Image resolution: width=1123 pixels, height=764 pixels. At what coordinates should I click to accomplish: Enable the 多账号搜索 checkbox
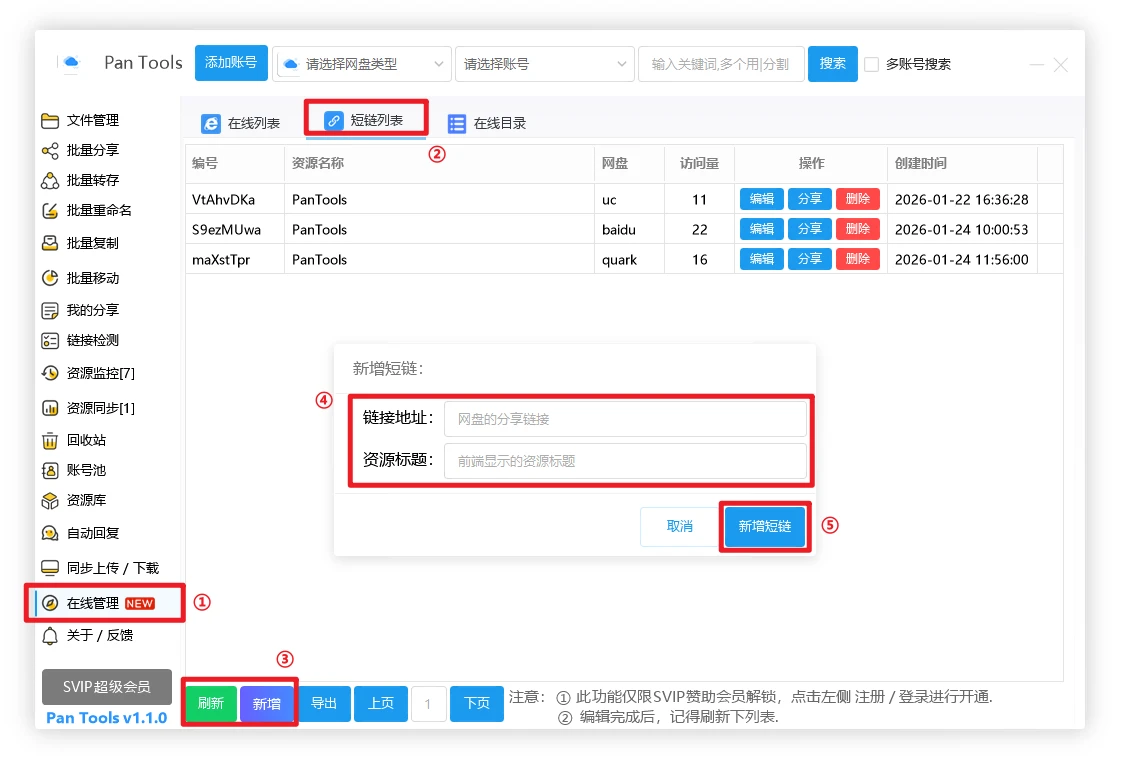[871, 64]
